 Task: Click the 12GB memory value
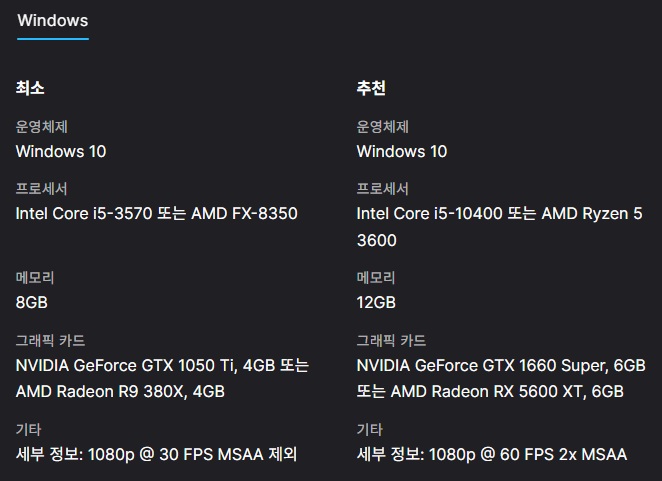[x=376, y=302]
